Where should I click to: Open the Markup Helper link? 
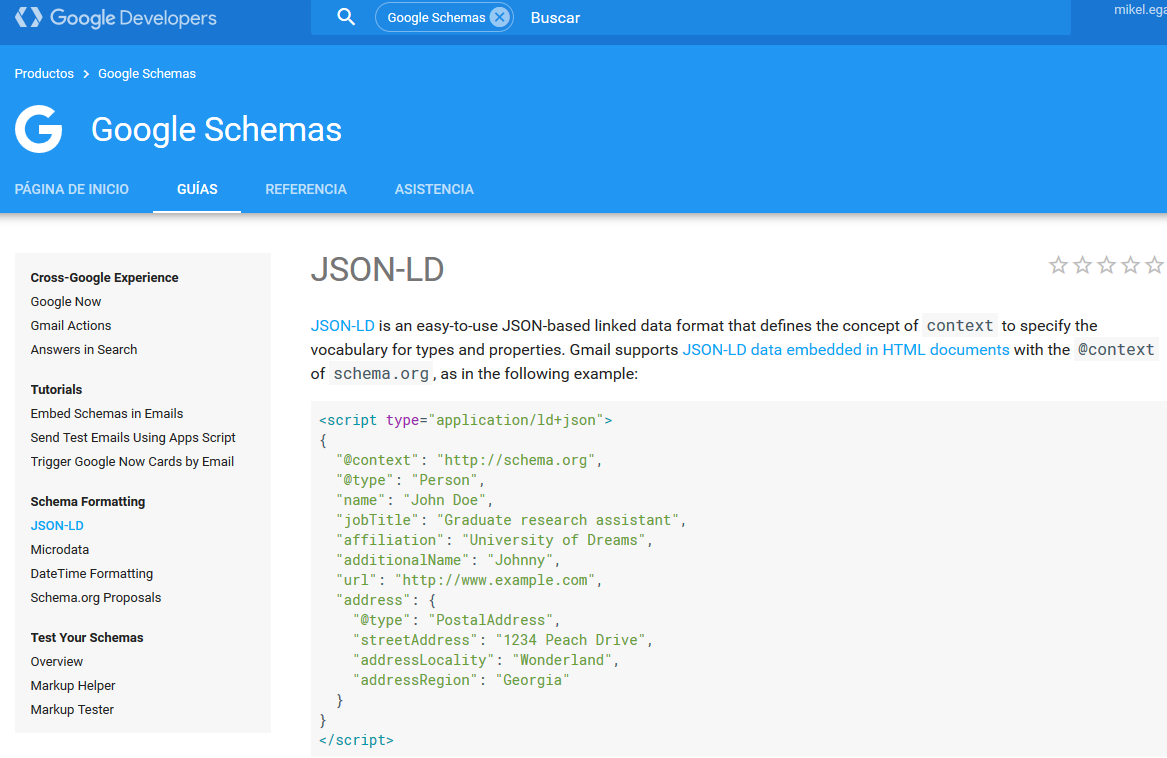click(73, 686)
